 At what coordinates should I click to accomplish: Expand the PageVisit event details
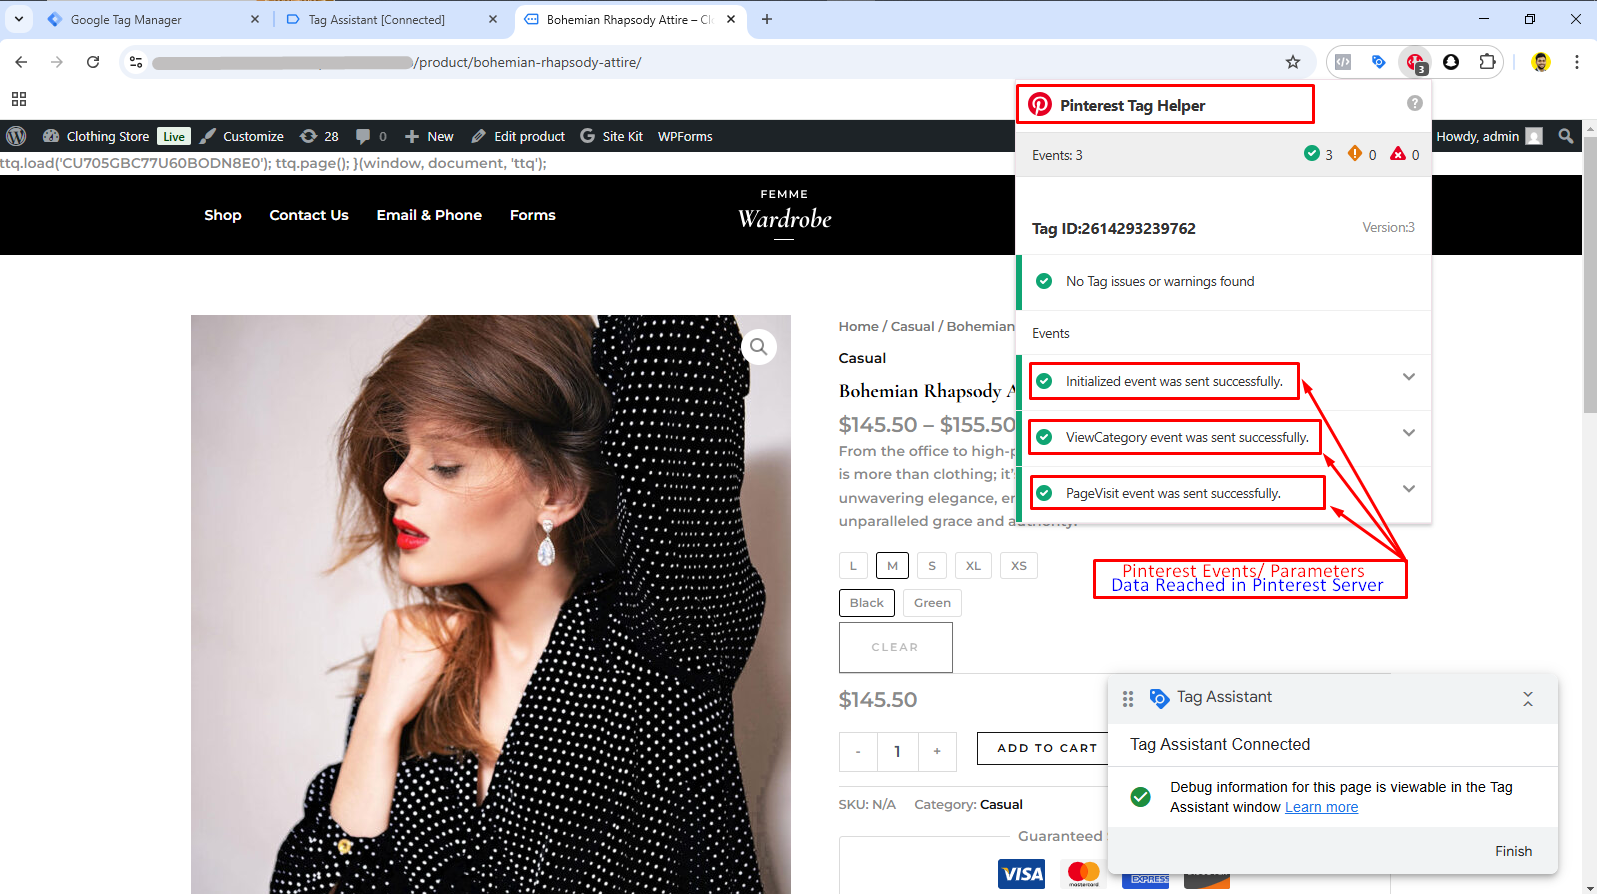click(x=1408, y=490)
